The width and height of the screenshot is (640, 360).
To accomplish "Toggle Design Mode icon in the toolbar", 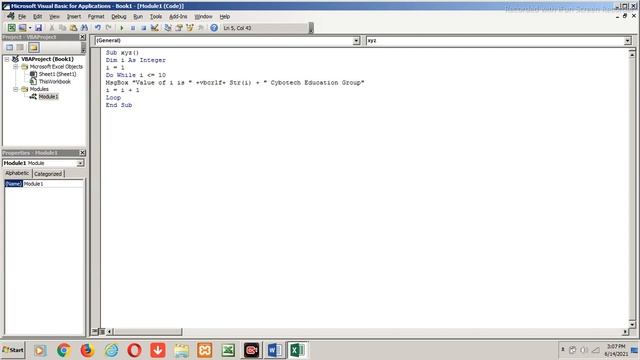I will point(154,28).
